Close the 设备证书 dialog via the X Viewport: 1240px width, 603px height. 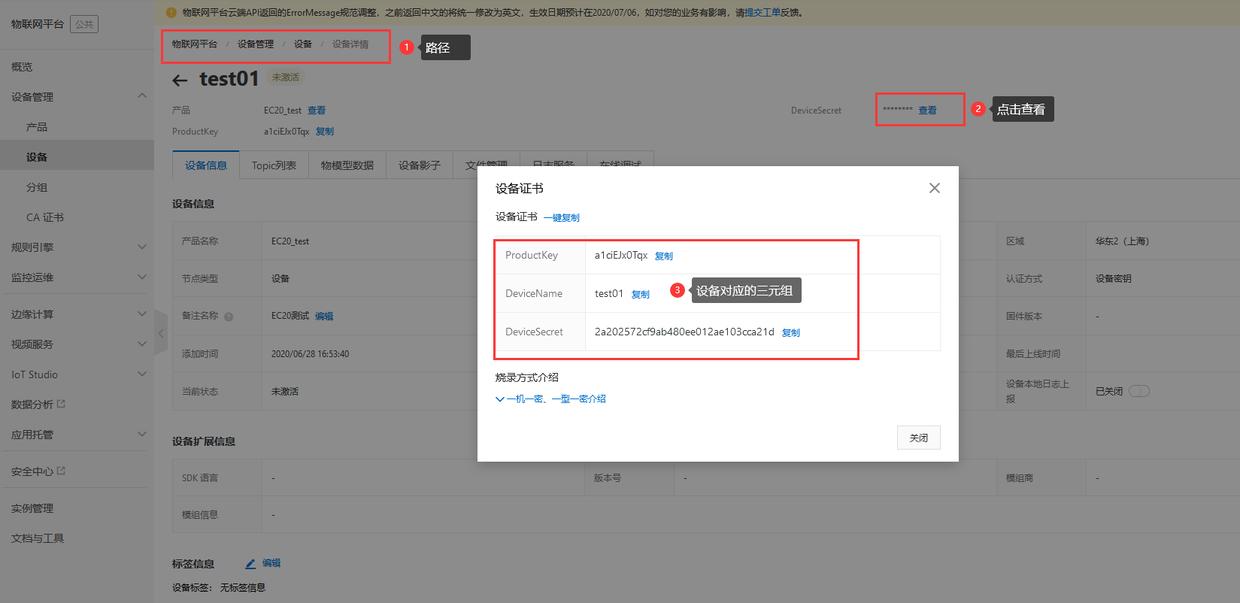point(934,187)
